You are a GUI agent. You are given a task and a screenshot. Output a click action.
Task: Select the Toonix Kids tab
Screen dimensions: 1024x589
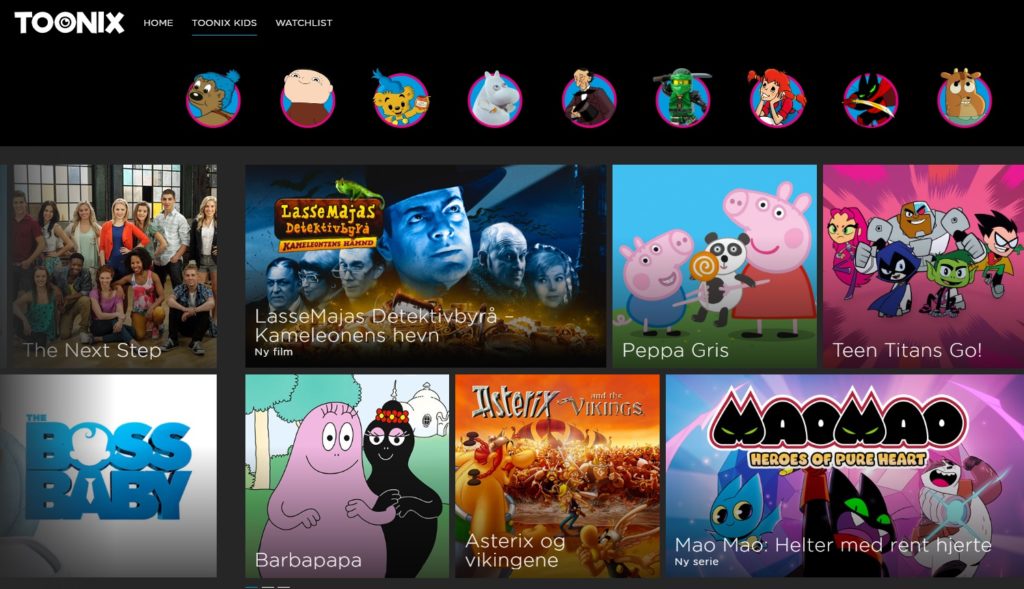(224, 23)
